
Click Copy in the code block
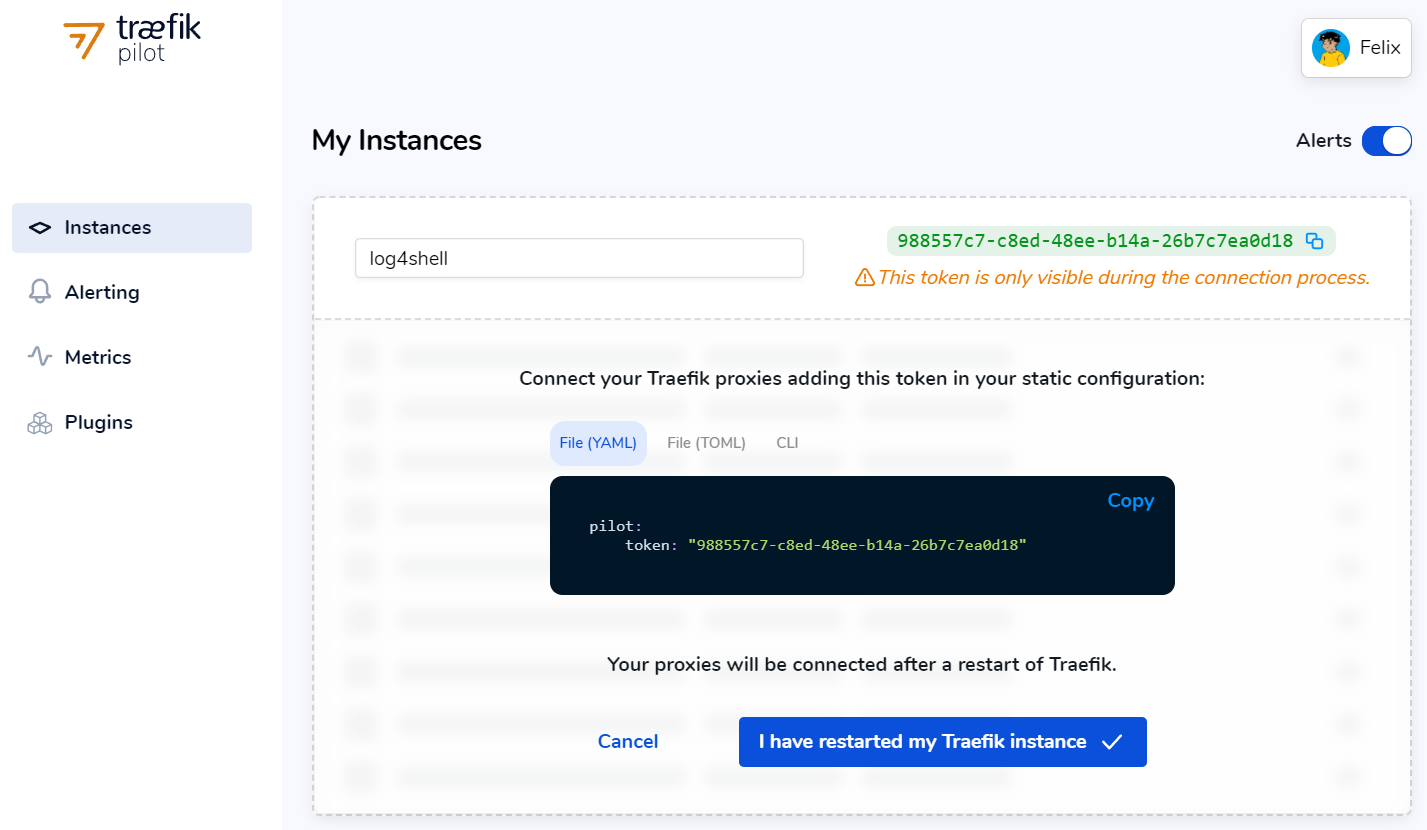coord(1131,501)
